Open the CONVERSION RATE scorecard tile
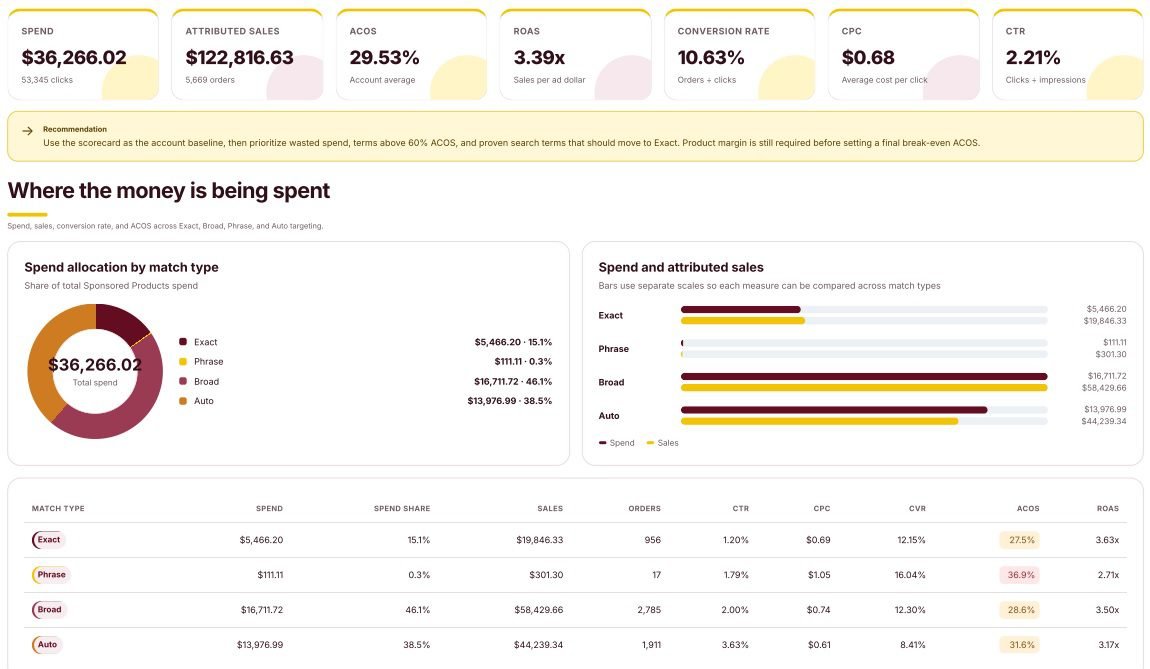The width and height of the screenshot is (1150, 669). 739,54
